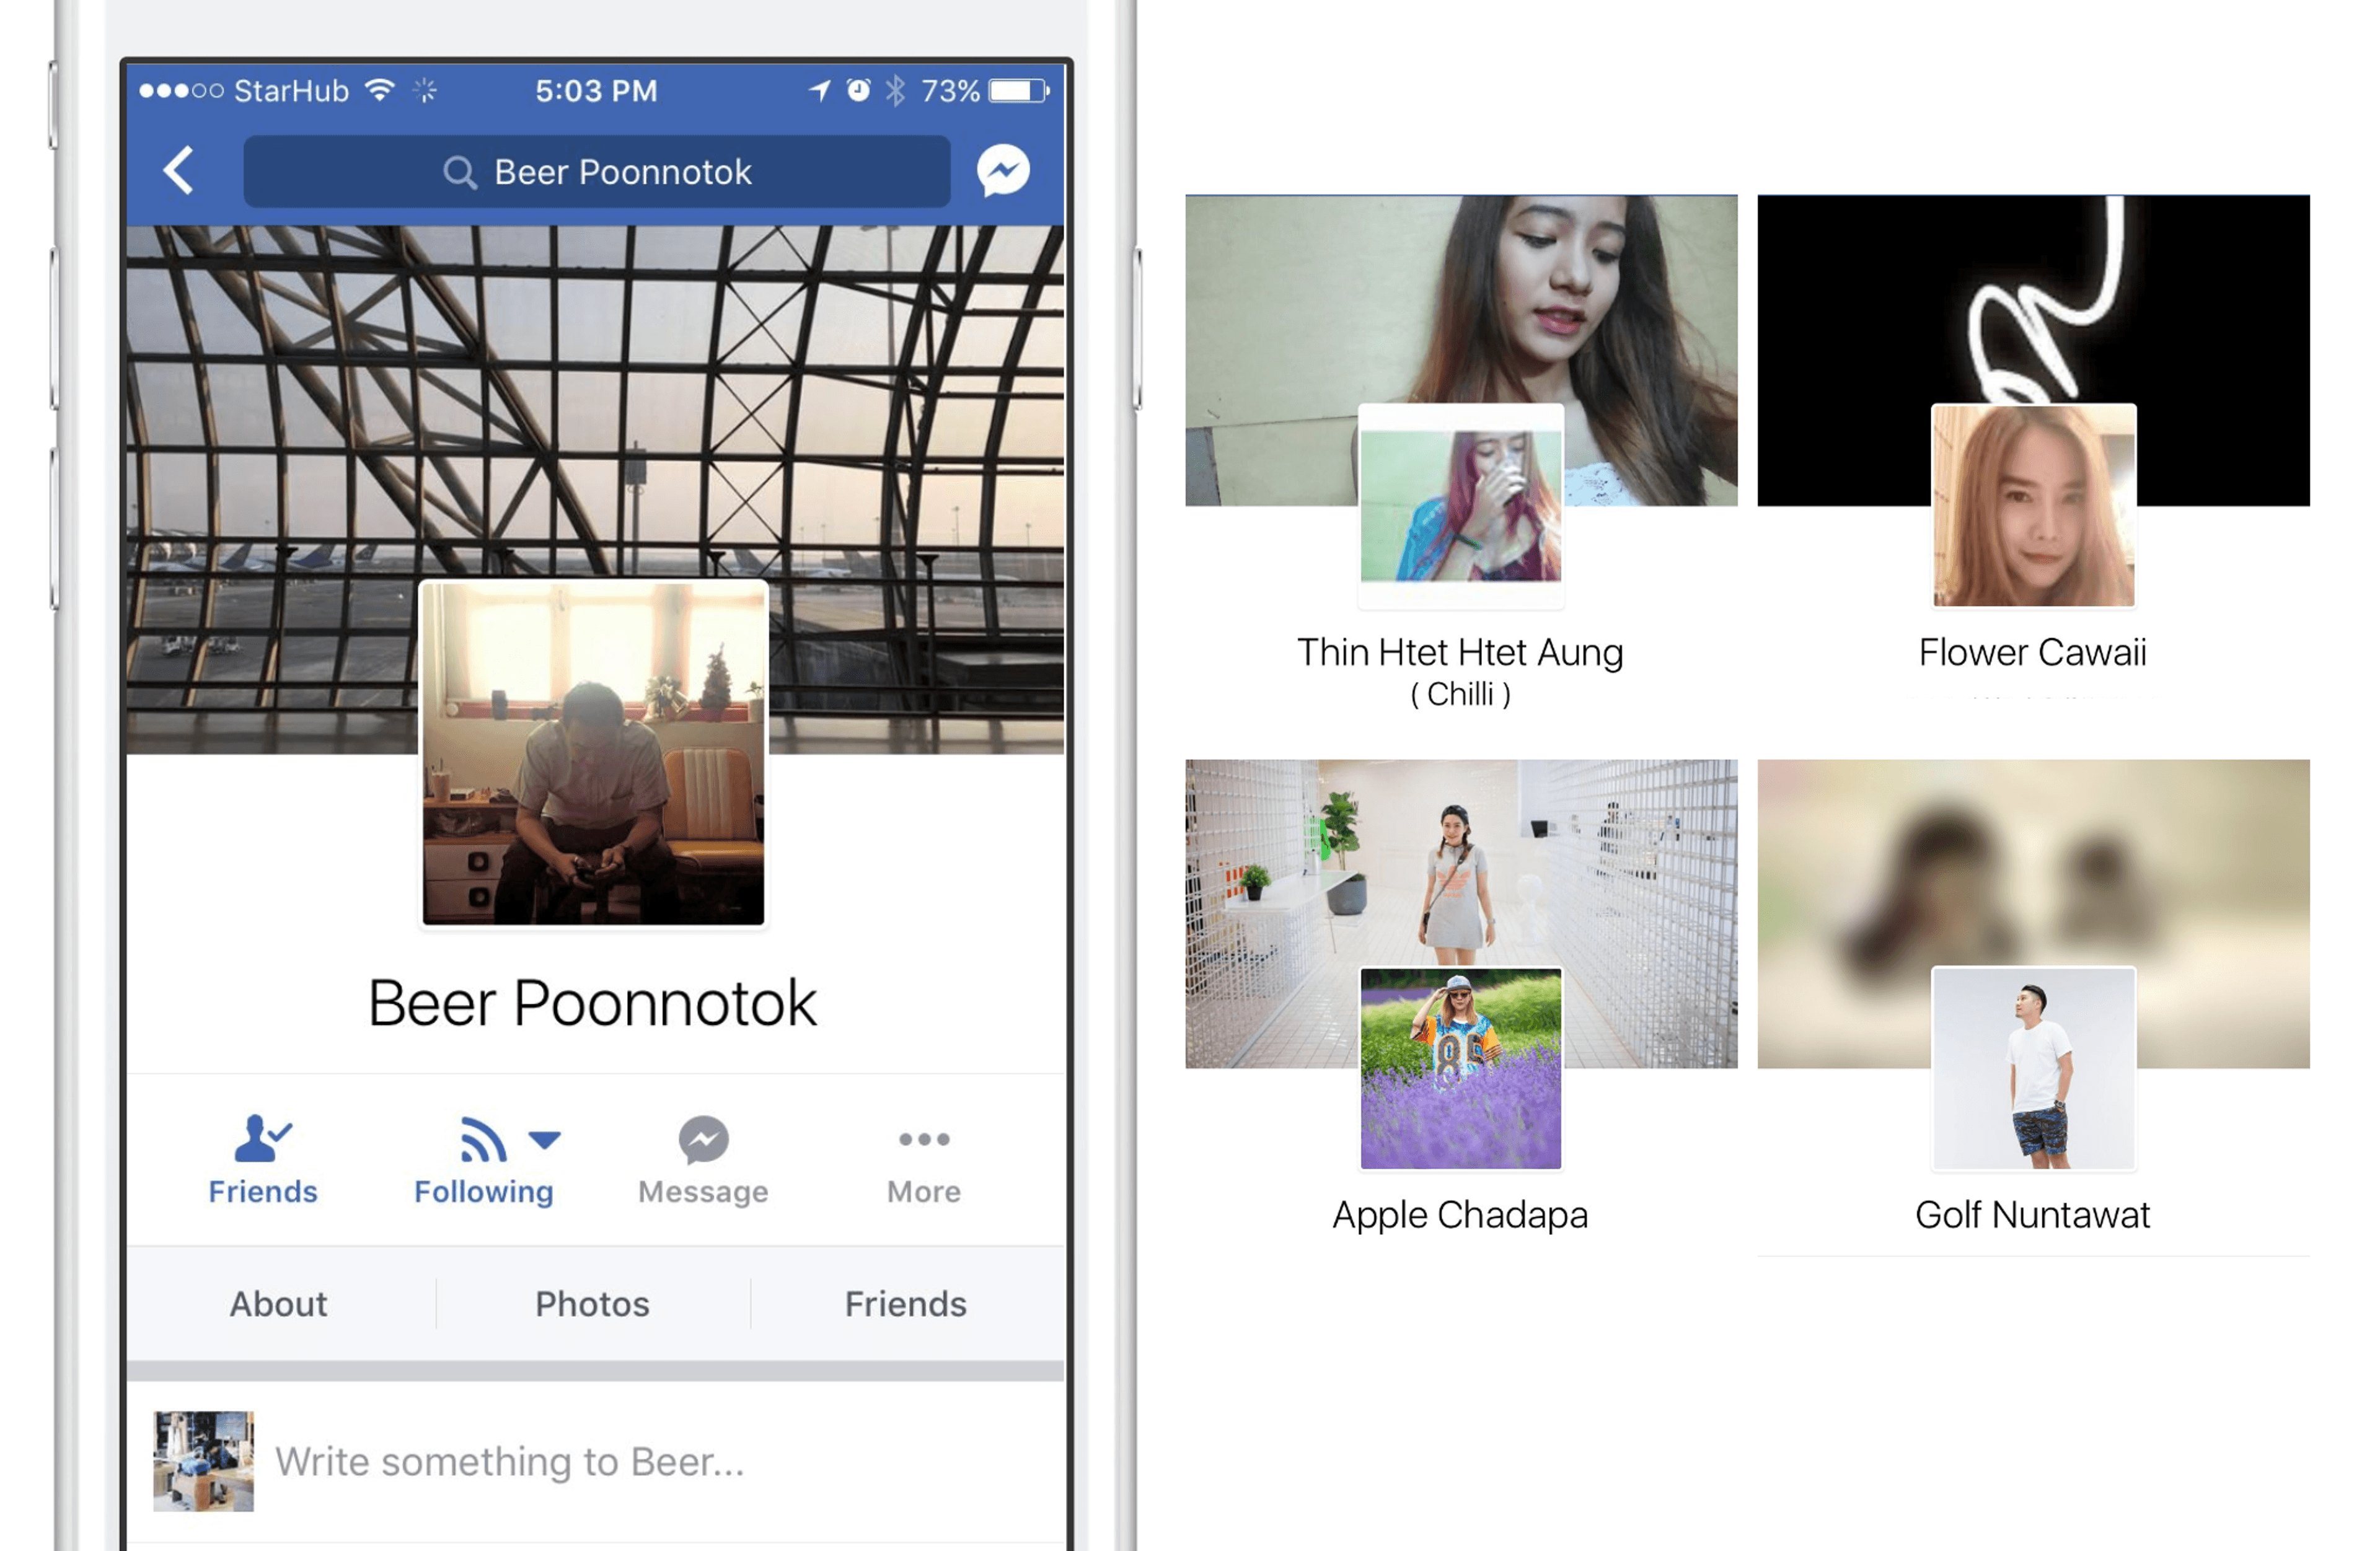Open Golf Nuntawat profile photo
The image size is (2380, 1551).
pos(2033,1068)
